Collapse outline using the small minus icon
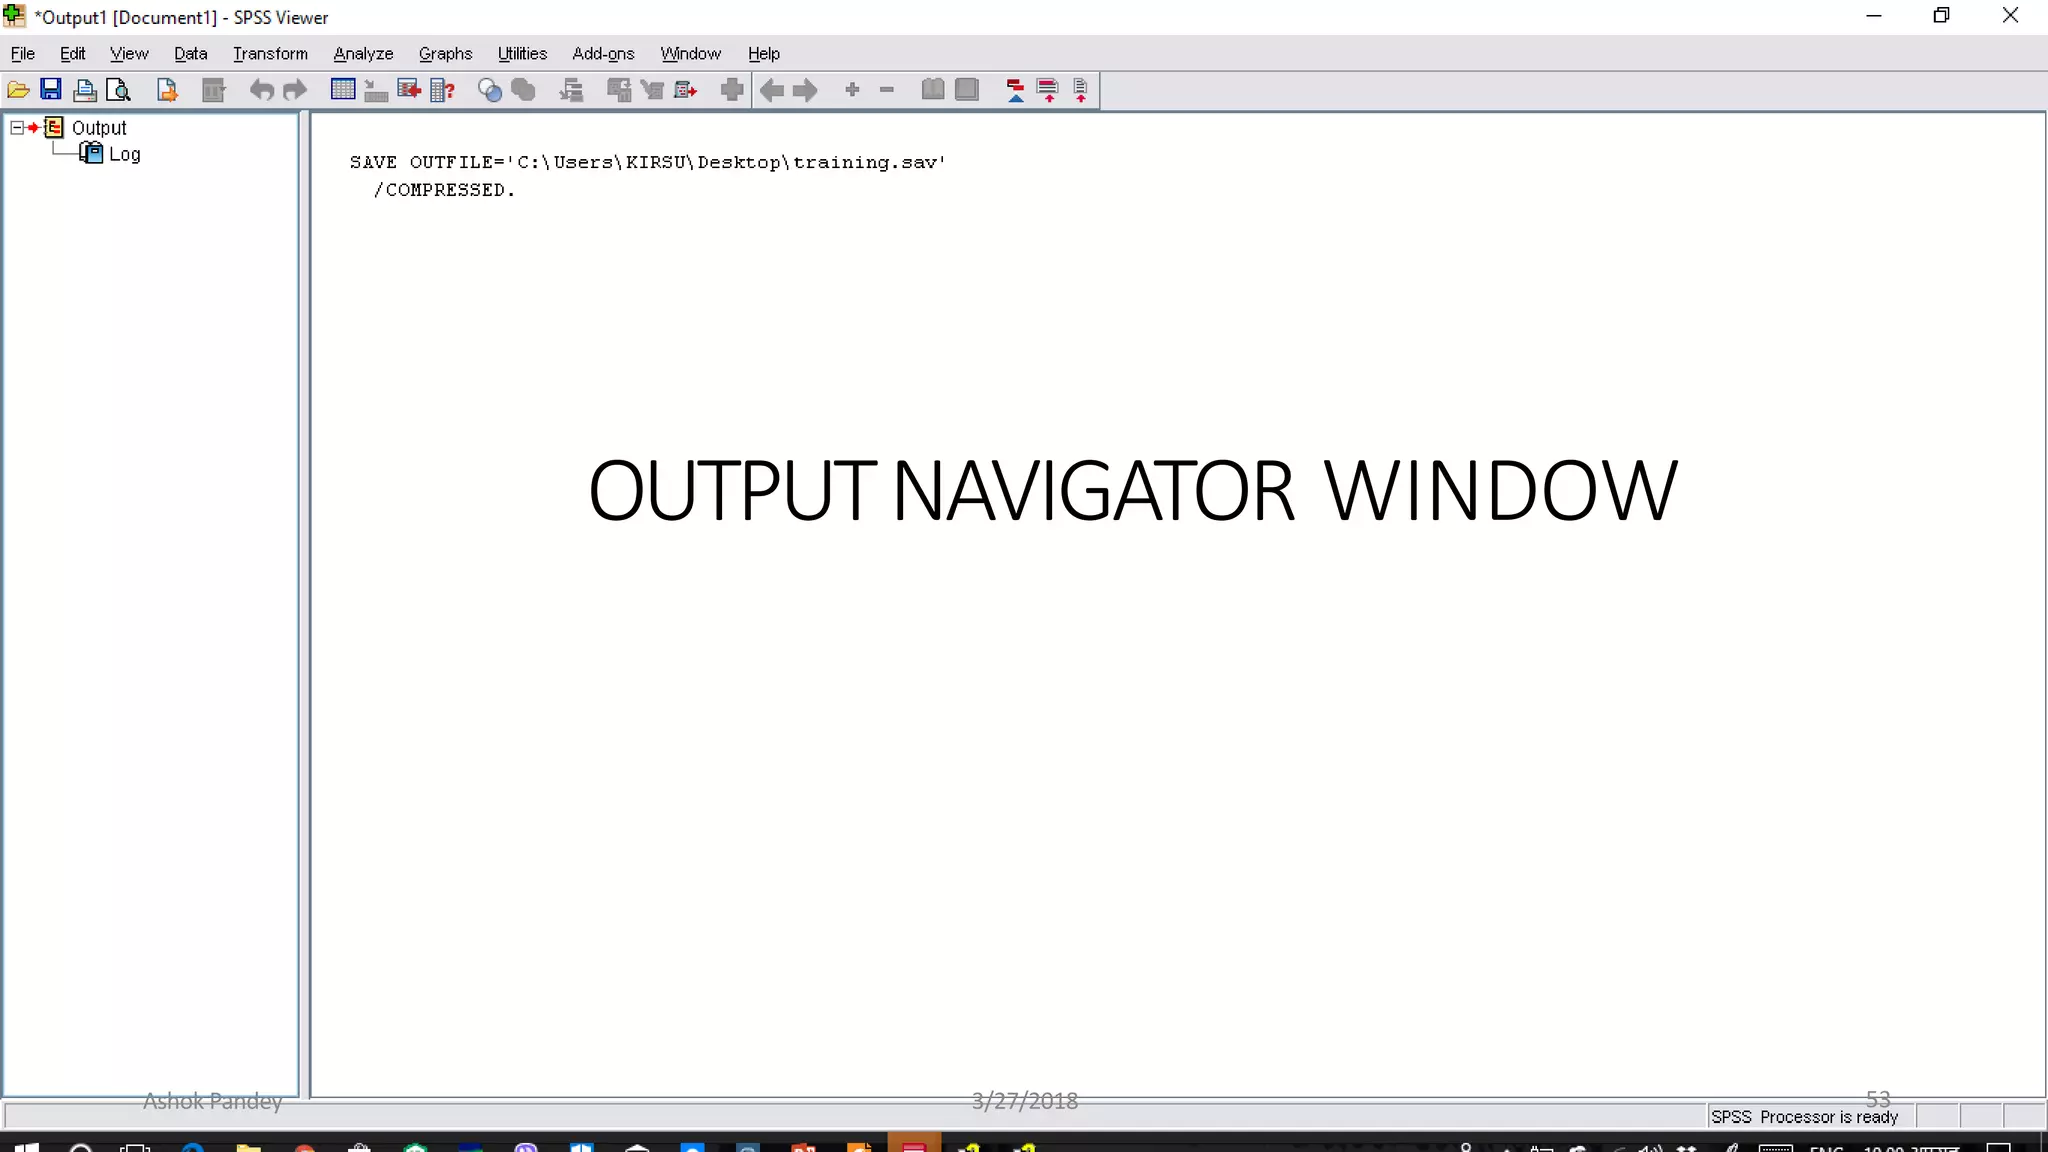The image size is (2048, 1152). [886, 90]
